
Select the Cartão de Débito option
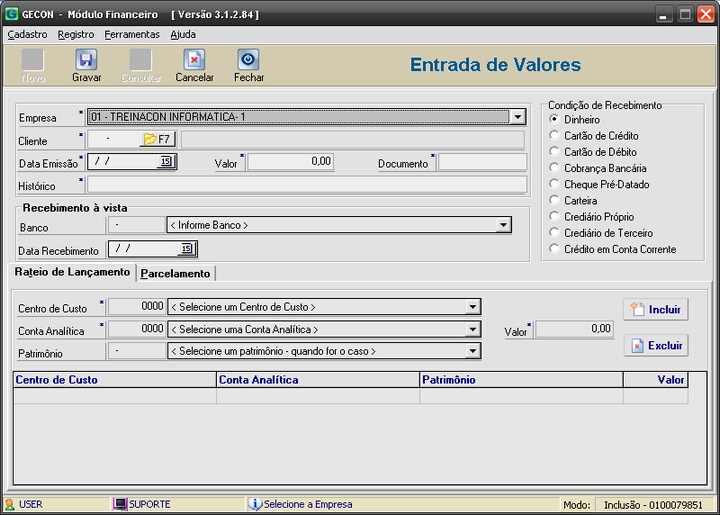click(x=554, y=151)
